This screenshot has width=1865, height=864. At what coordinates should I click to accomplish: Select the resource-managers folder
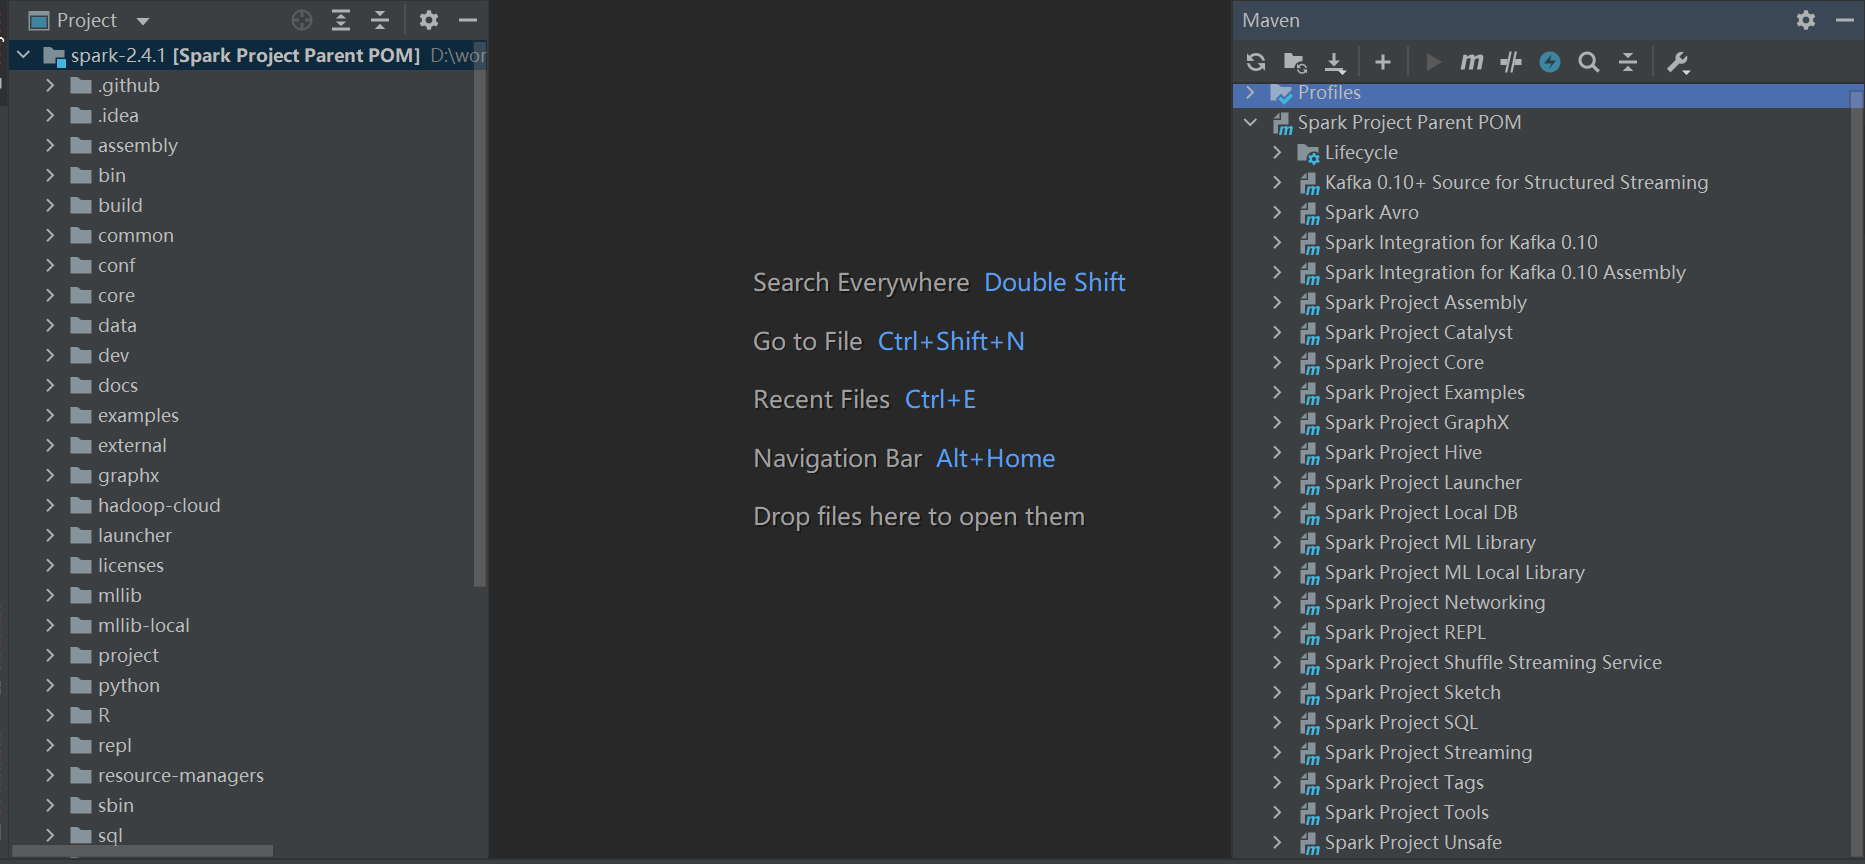181,775
